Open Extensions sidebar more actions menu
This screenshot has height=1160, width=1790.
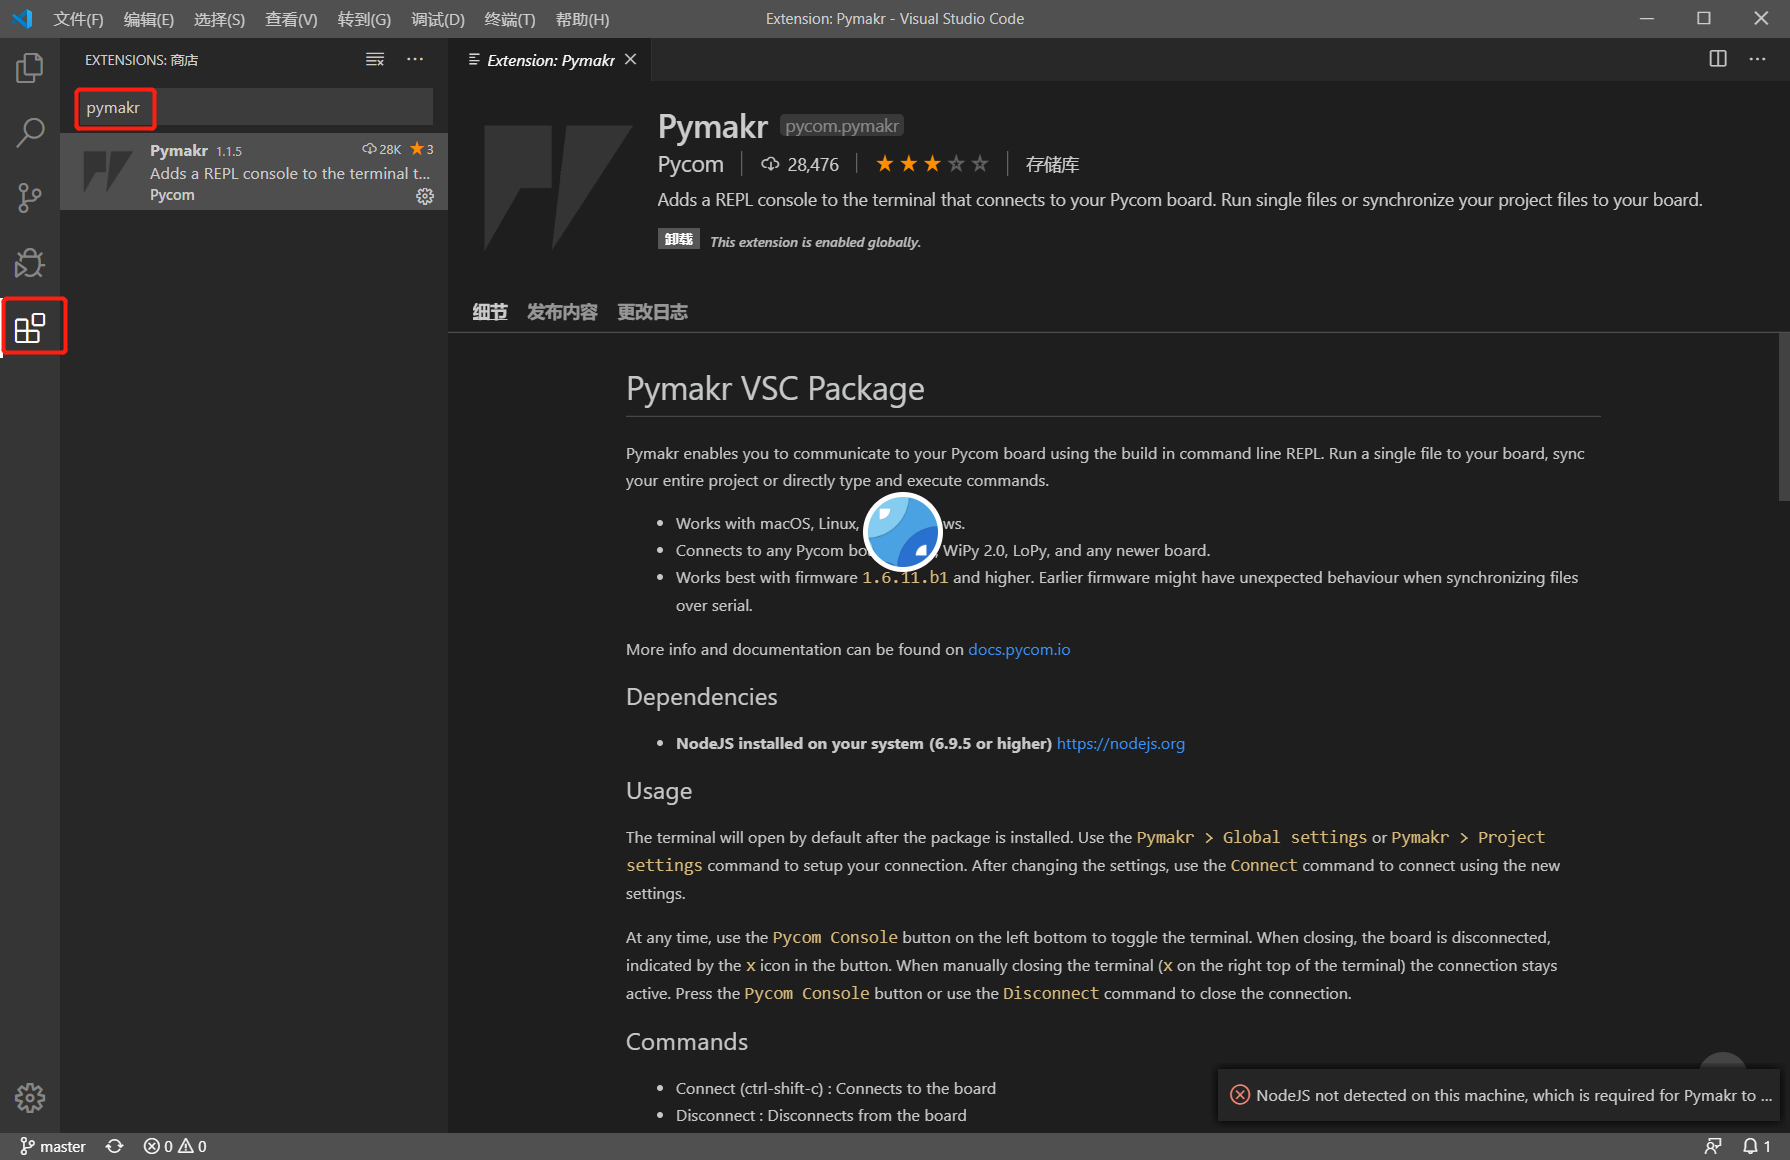[x=415, y=60]
